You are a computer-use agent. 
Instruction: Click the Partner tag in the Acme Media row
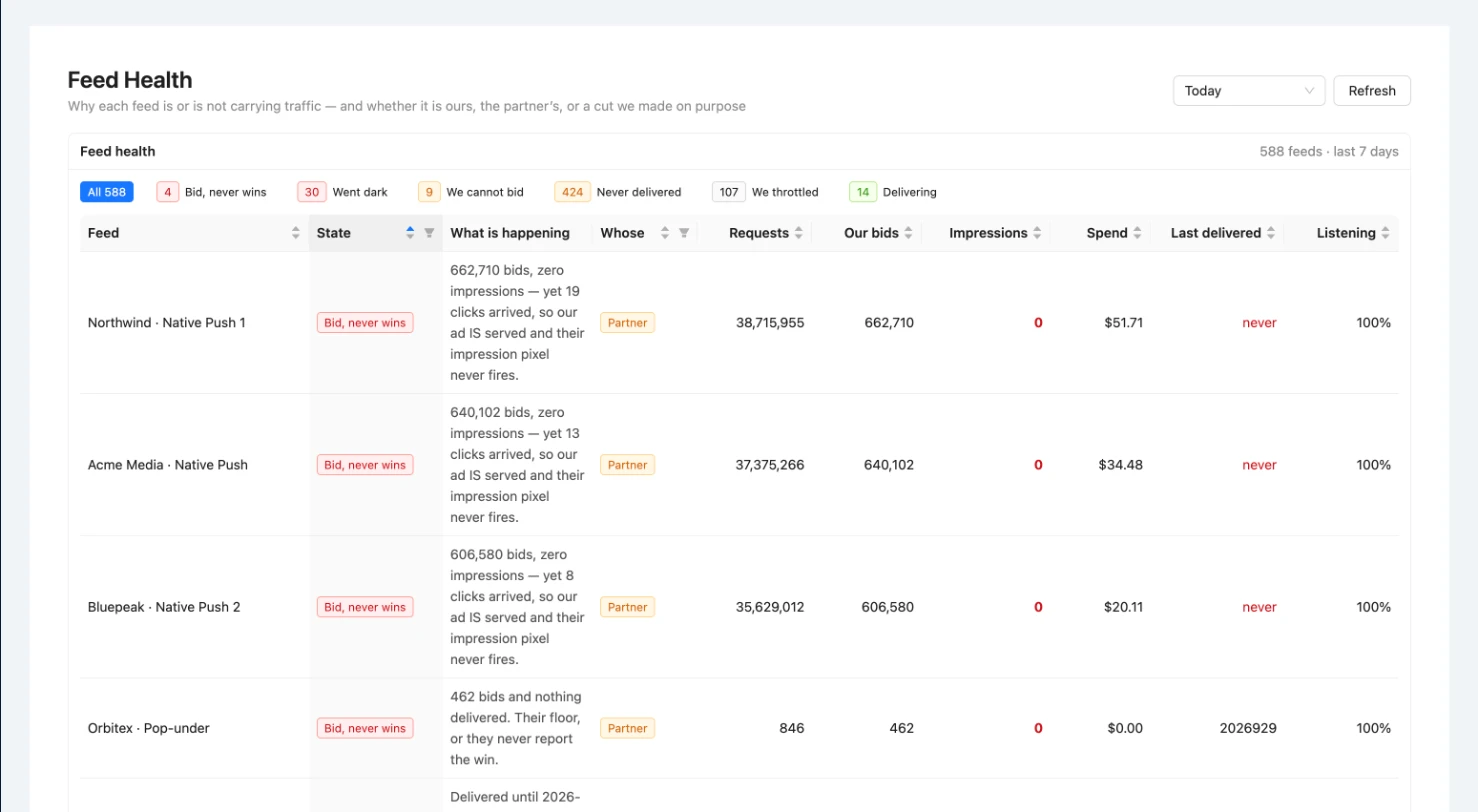627,465
